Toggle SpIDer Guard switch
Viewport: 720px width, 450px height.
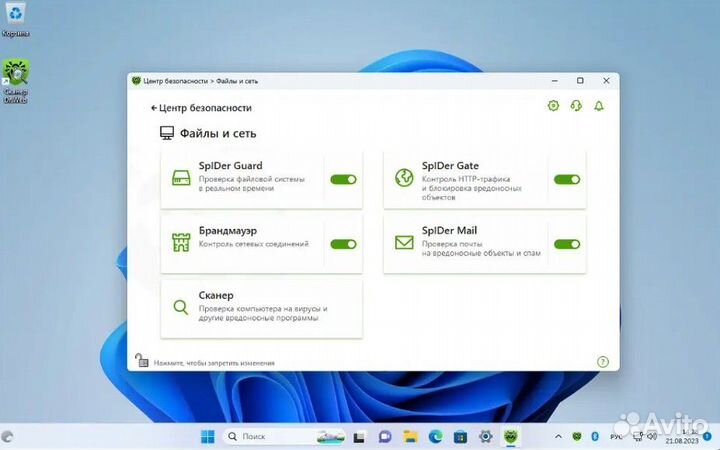[x=343, y=180]
